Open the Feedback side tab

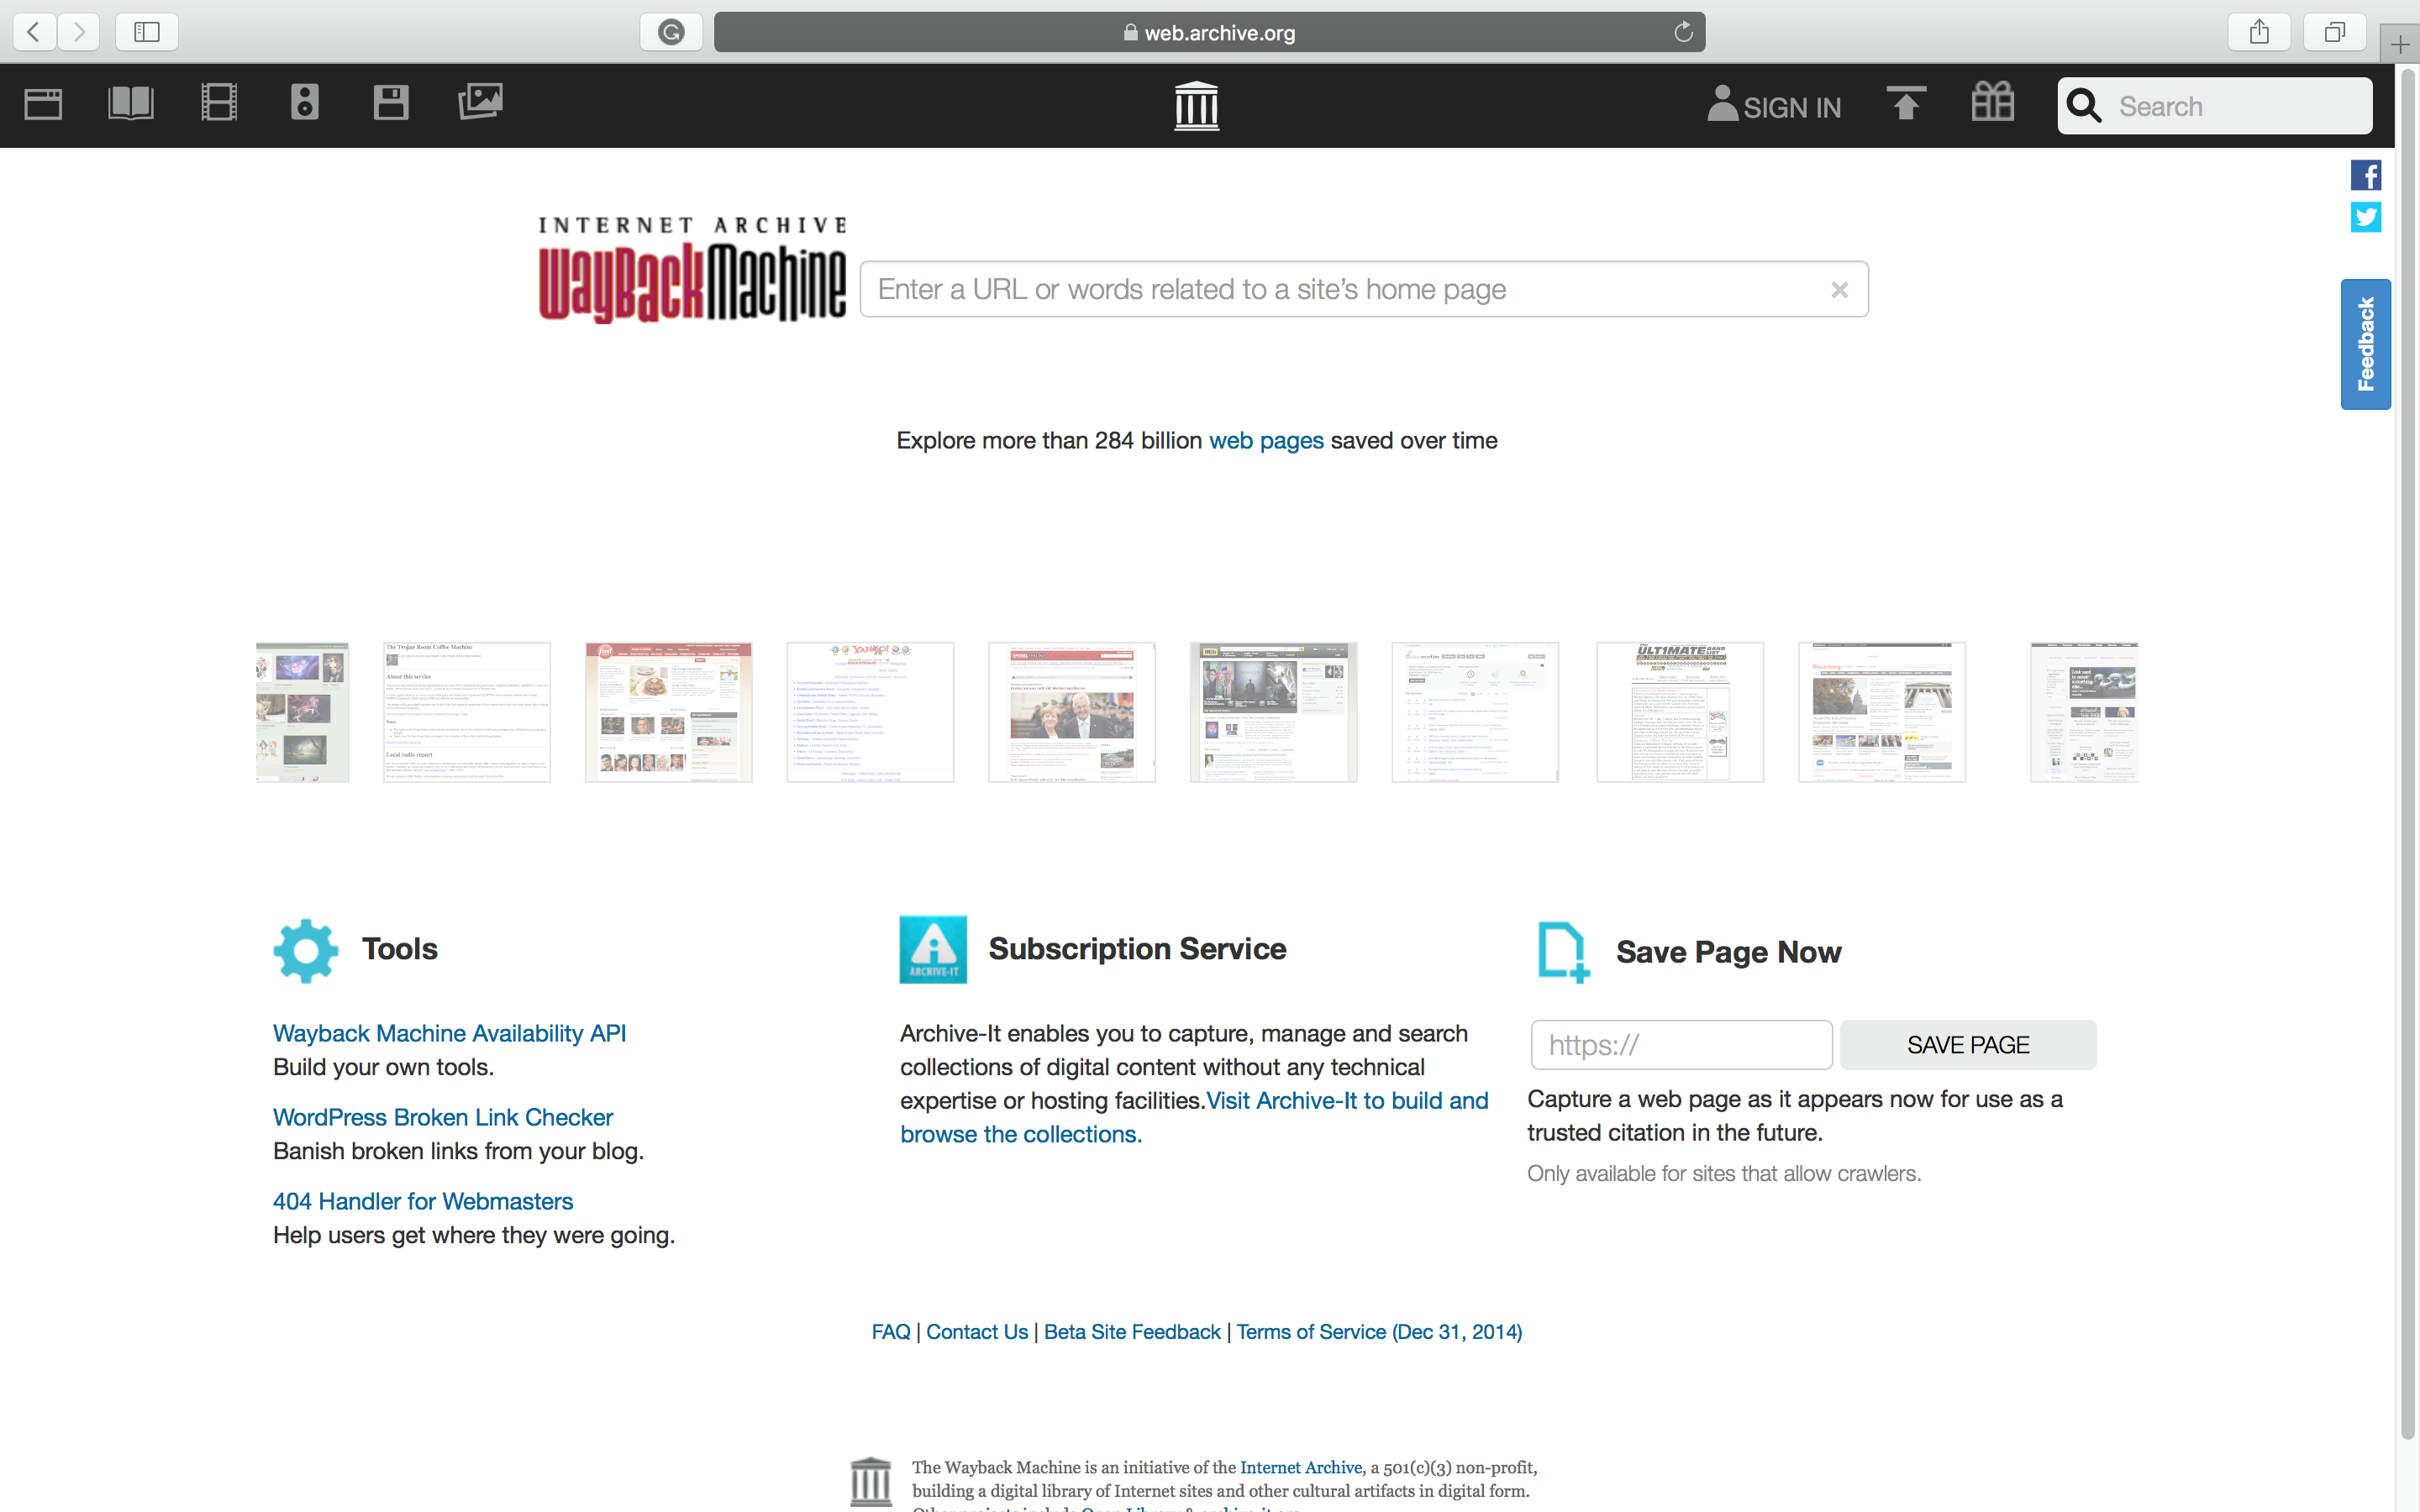click(2365, 344)
